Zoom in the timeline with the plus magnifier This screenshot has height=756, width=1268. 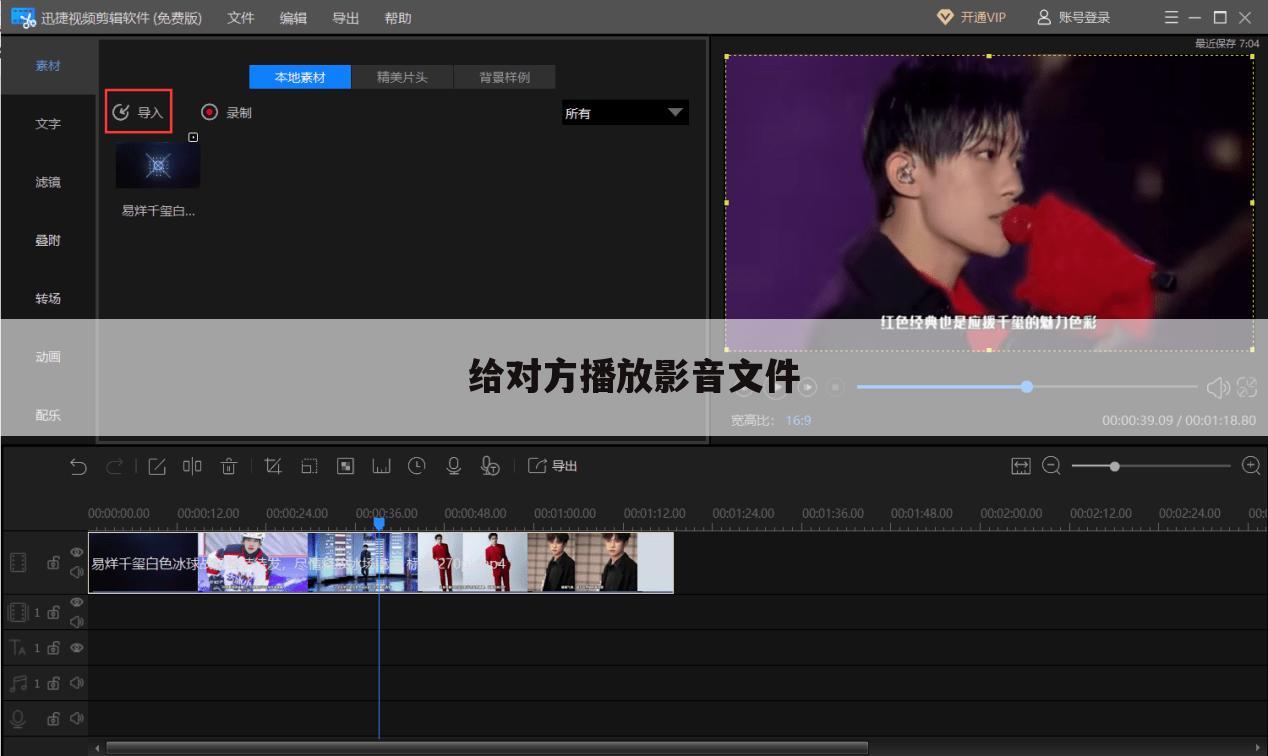[1250, 466]
